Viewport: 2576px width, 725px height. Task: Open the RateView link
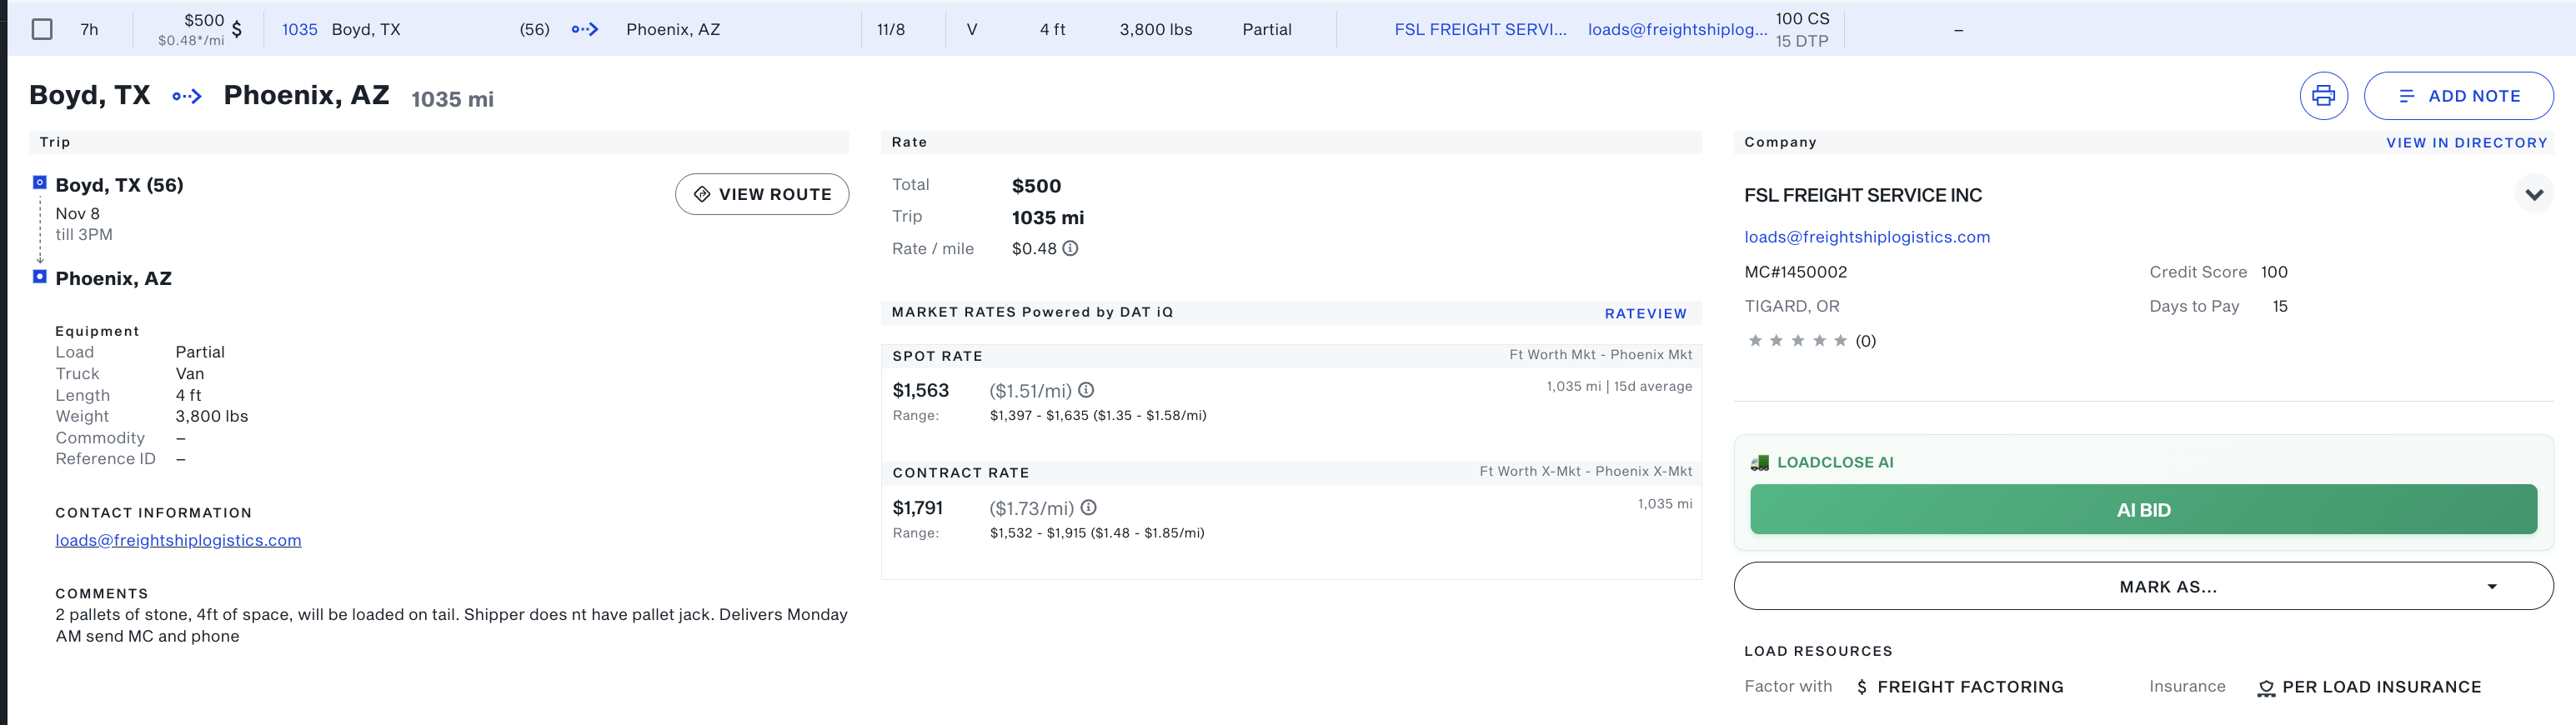[x=1645, y=313]
